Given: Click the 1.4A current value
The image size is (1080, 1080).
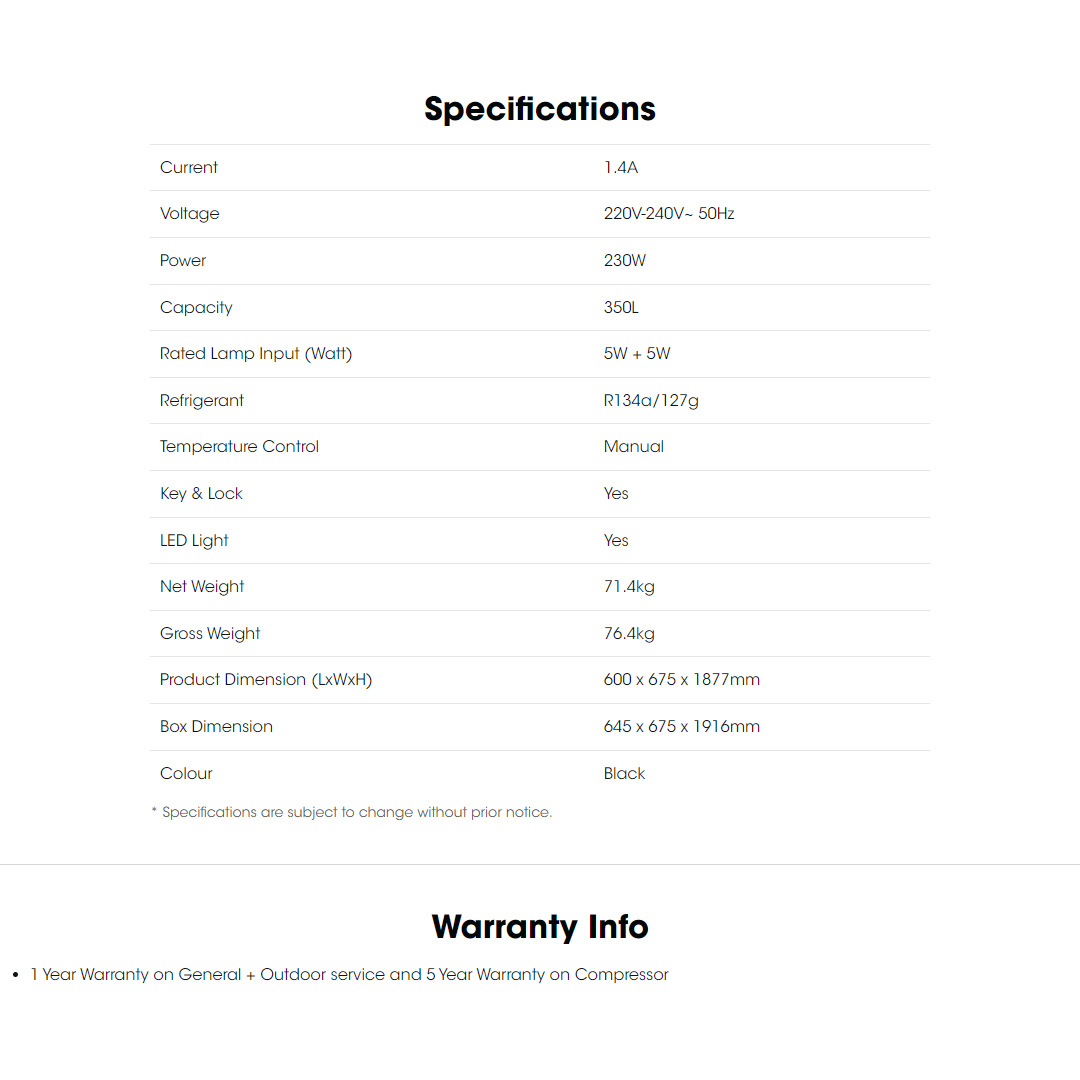Looking at the screenshot, I should pyautogui.click(x=621, y=168).
